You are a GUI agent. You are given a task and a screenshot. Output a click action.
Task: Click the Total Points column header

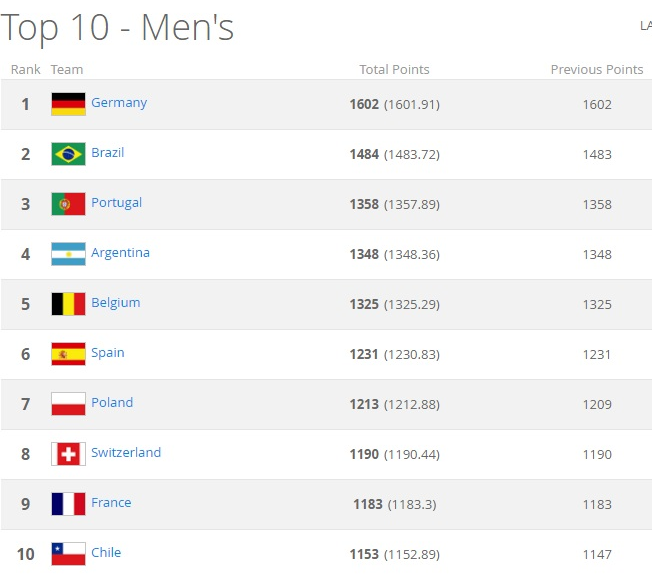point(394,70)
